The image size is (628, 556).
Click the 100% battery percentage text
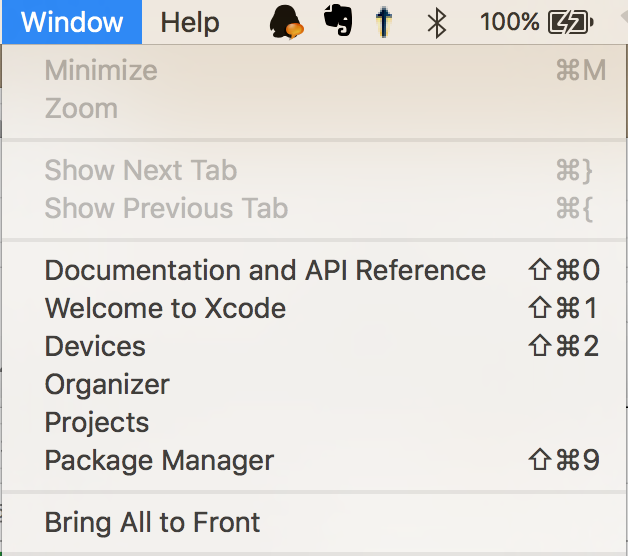click(x=509, y=22)
